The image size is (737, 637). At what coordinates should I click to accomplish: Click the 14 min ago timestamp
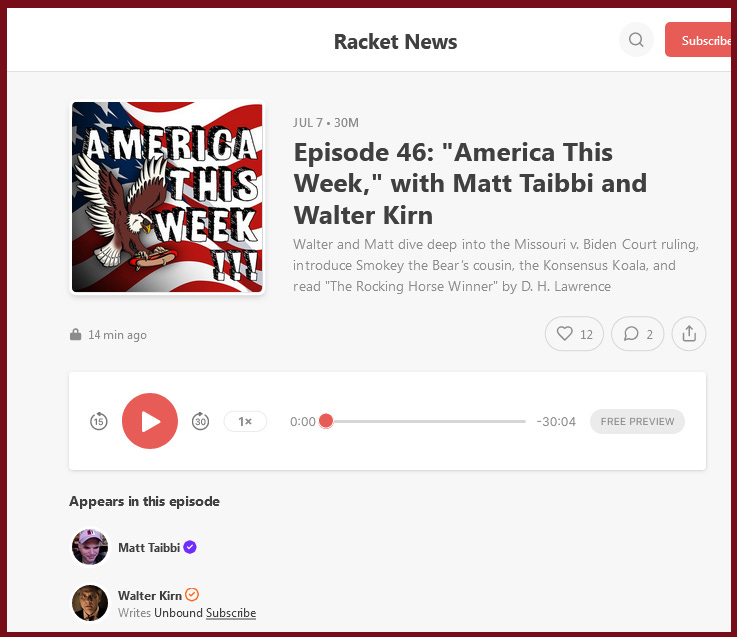coord(118,335)
